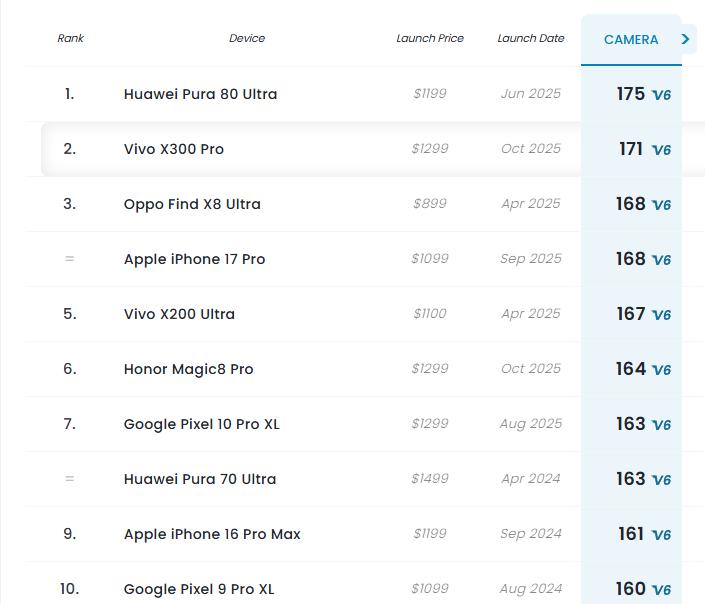Click the V6 badge for Huawei Pura 80 Ultra
The height and width of the screenshot is (604, 705).
point(661,95)
